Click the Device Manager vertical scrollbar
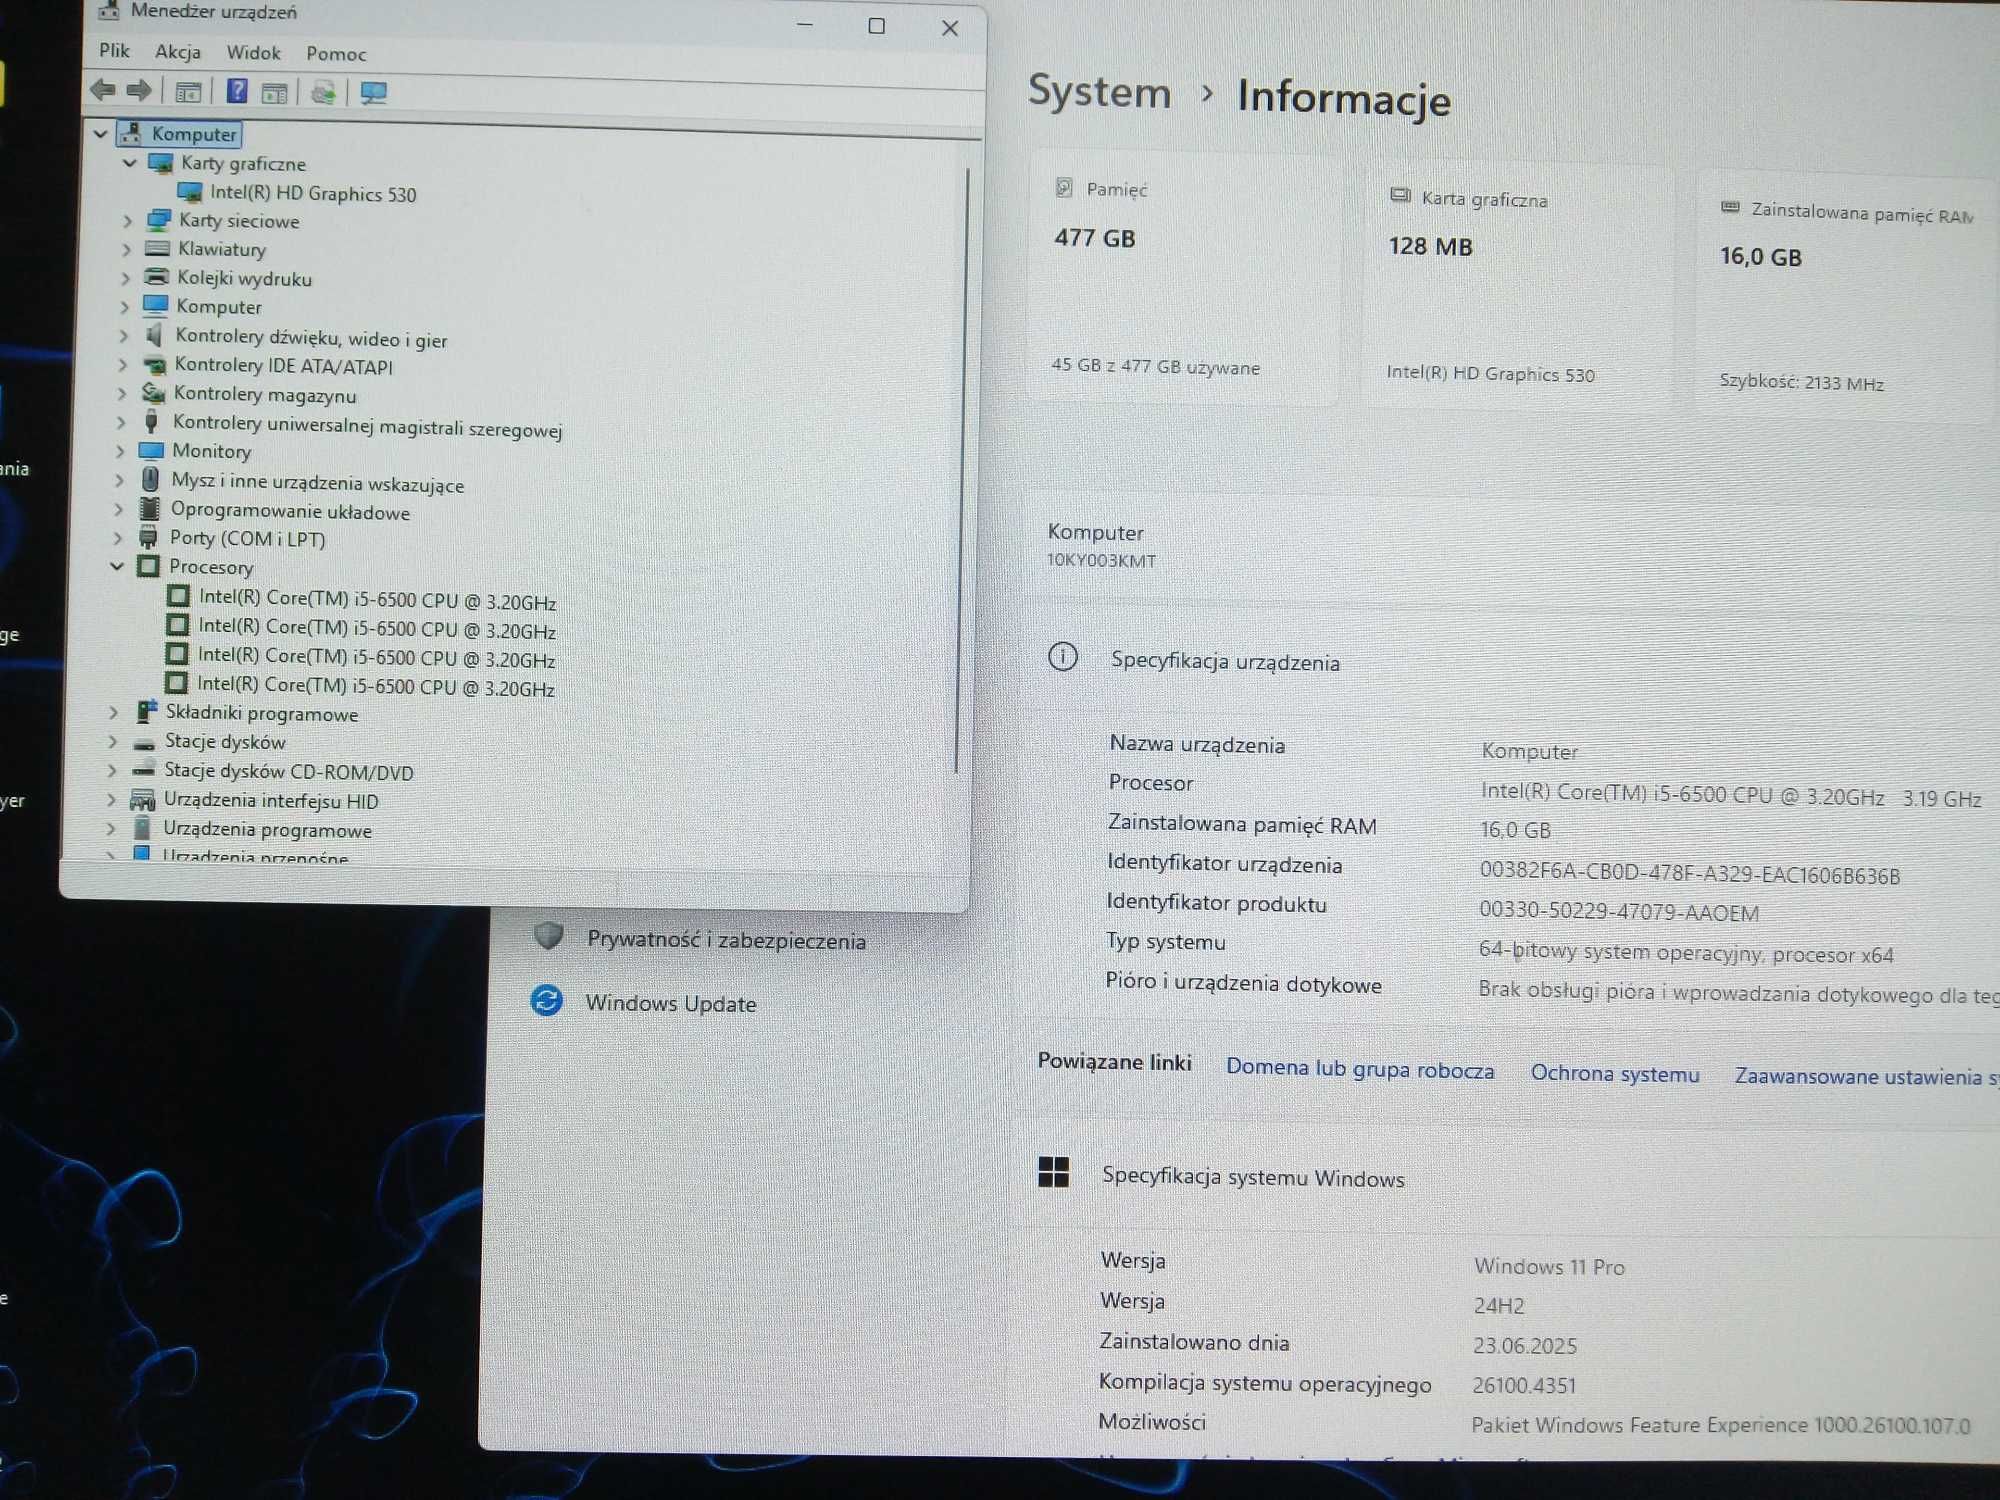This screenshot has width=2000, height=1500. [x=962, y=470]
